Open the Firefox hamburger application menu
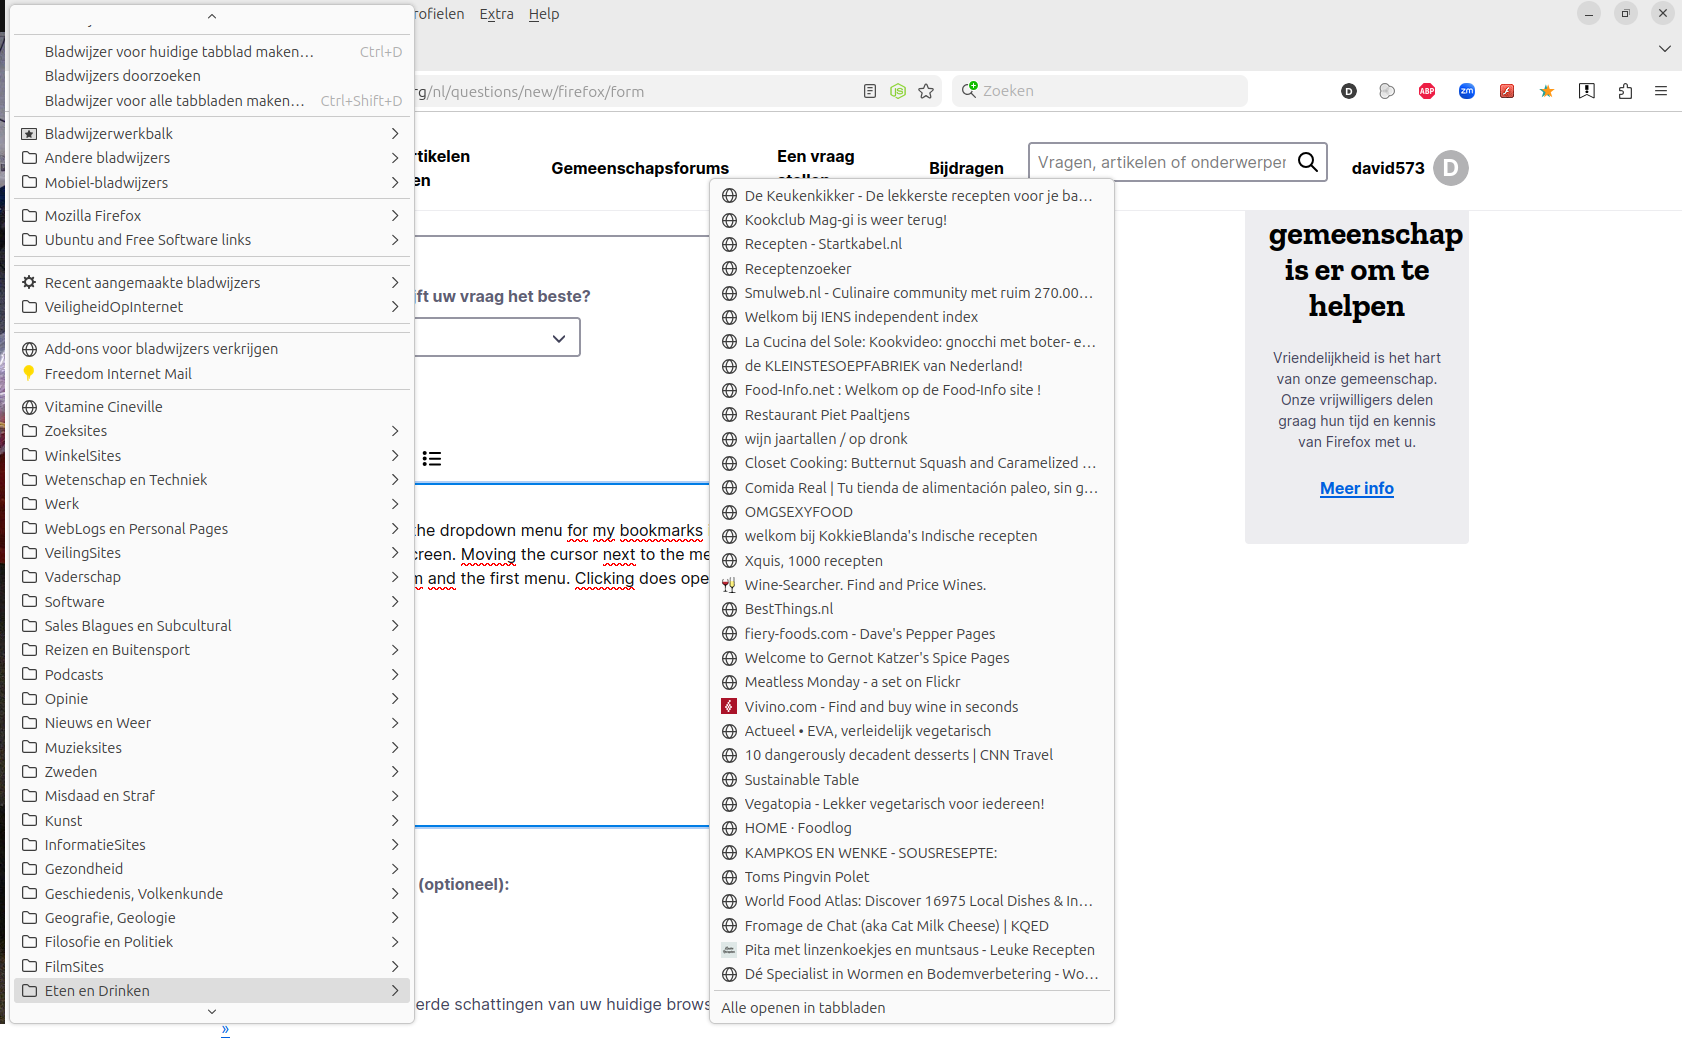This screenshot has width=1682, height=1045. 1661,91
